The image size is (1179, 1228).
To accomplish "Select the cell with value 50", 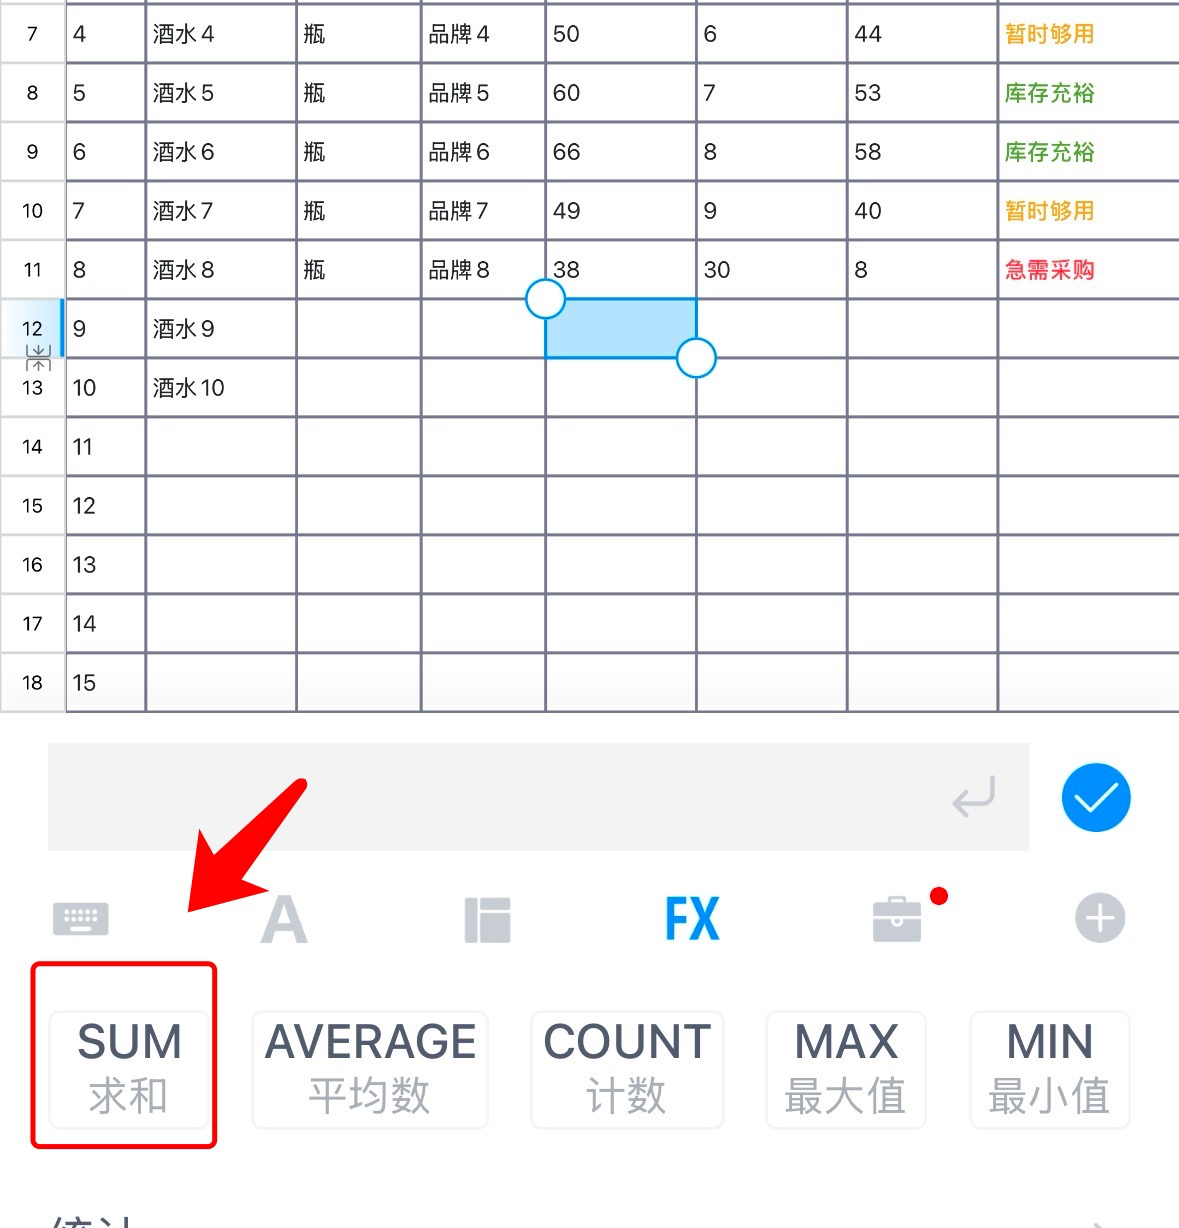I will point(621,34).
